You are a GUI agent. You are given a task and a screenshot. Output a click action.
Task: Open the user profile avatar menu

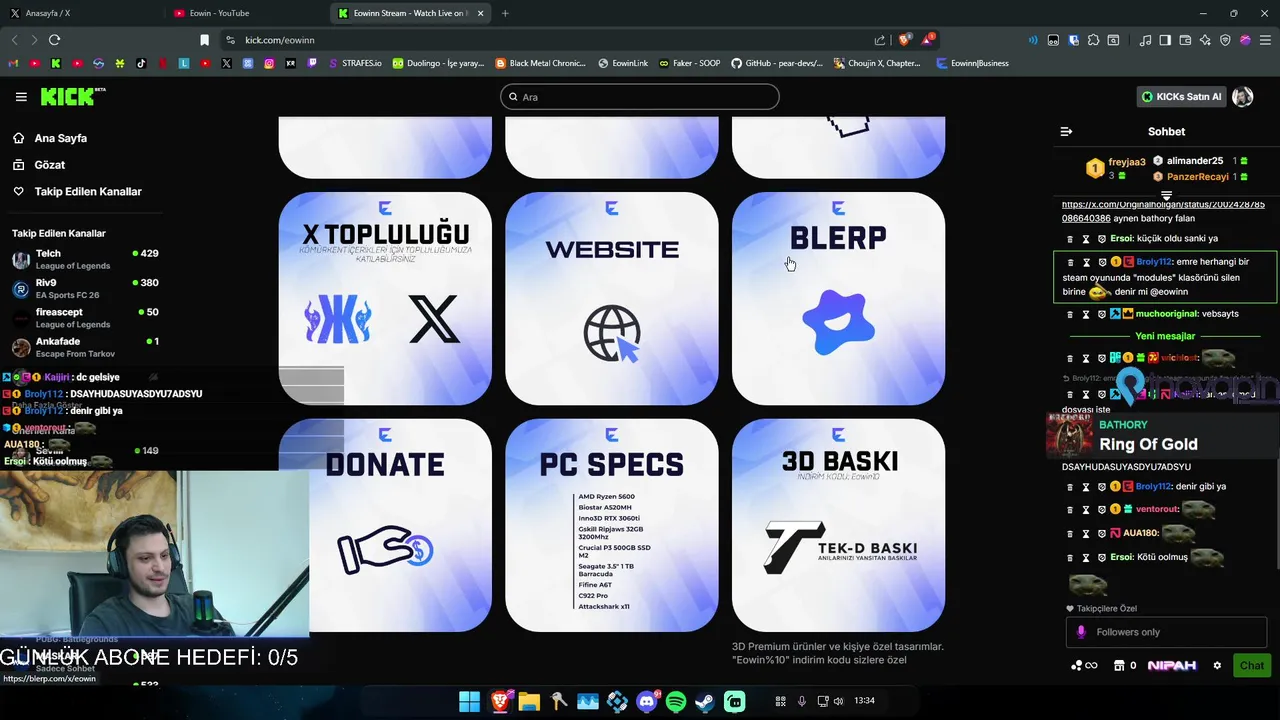pos(1243,97)
